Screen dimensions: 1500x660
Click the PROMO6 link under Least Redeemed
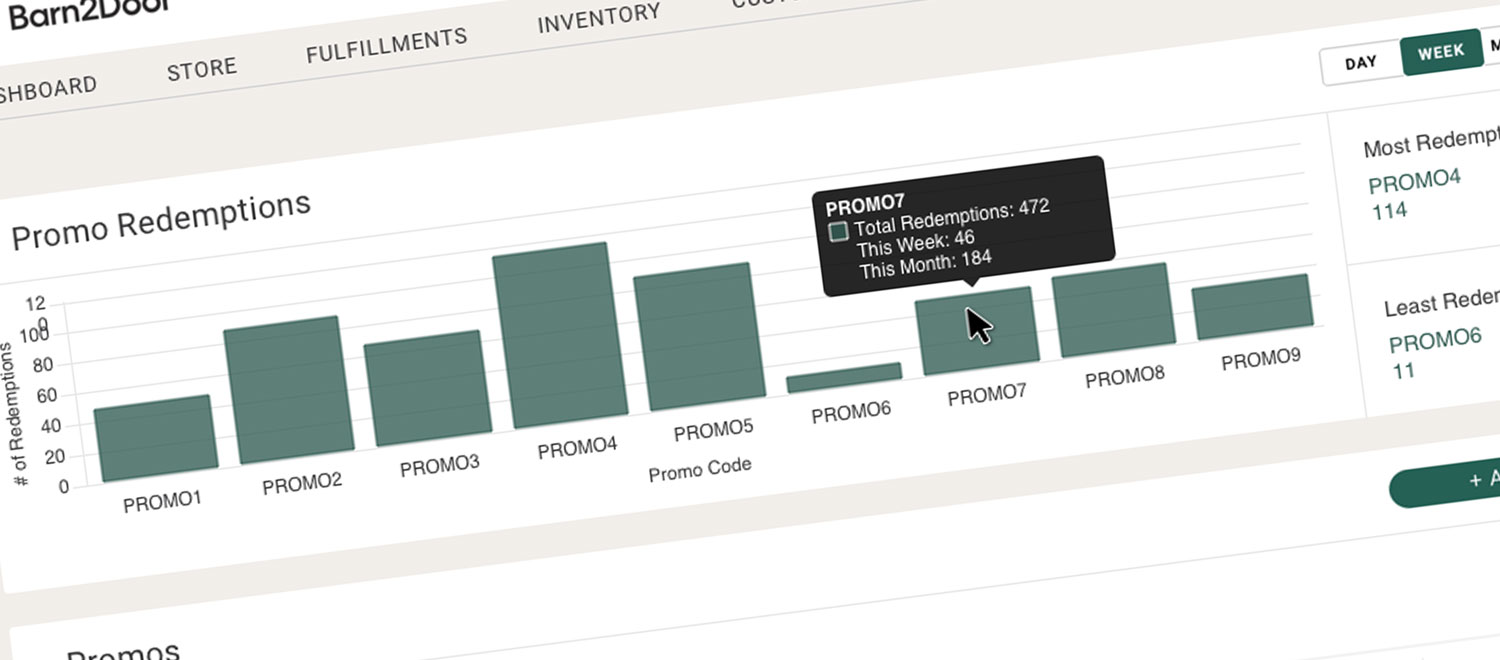point(1436,341)
